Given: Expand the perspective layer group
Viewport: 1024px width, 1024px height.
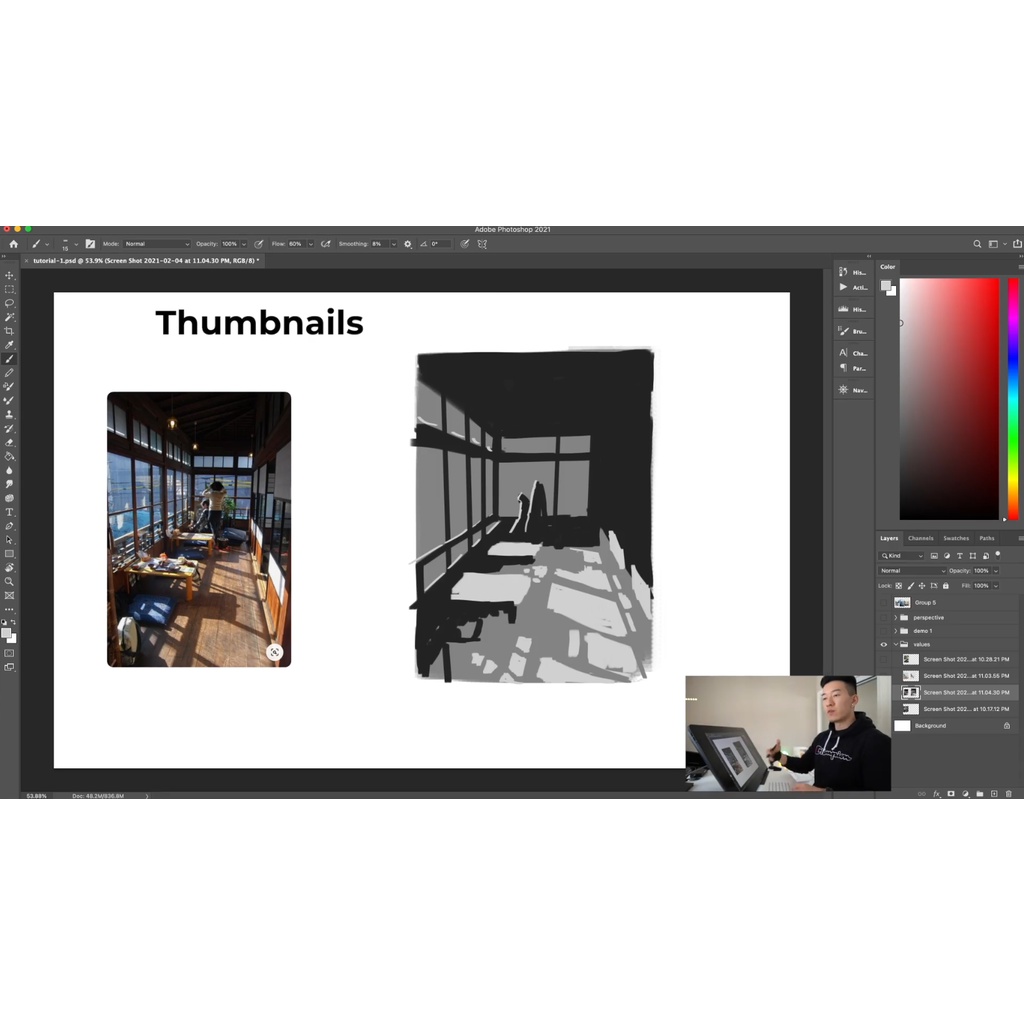Looking at the screenshot, I should point(895,618).
